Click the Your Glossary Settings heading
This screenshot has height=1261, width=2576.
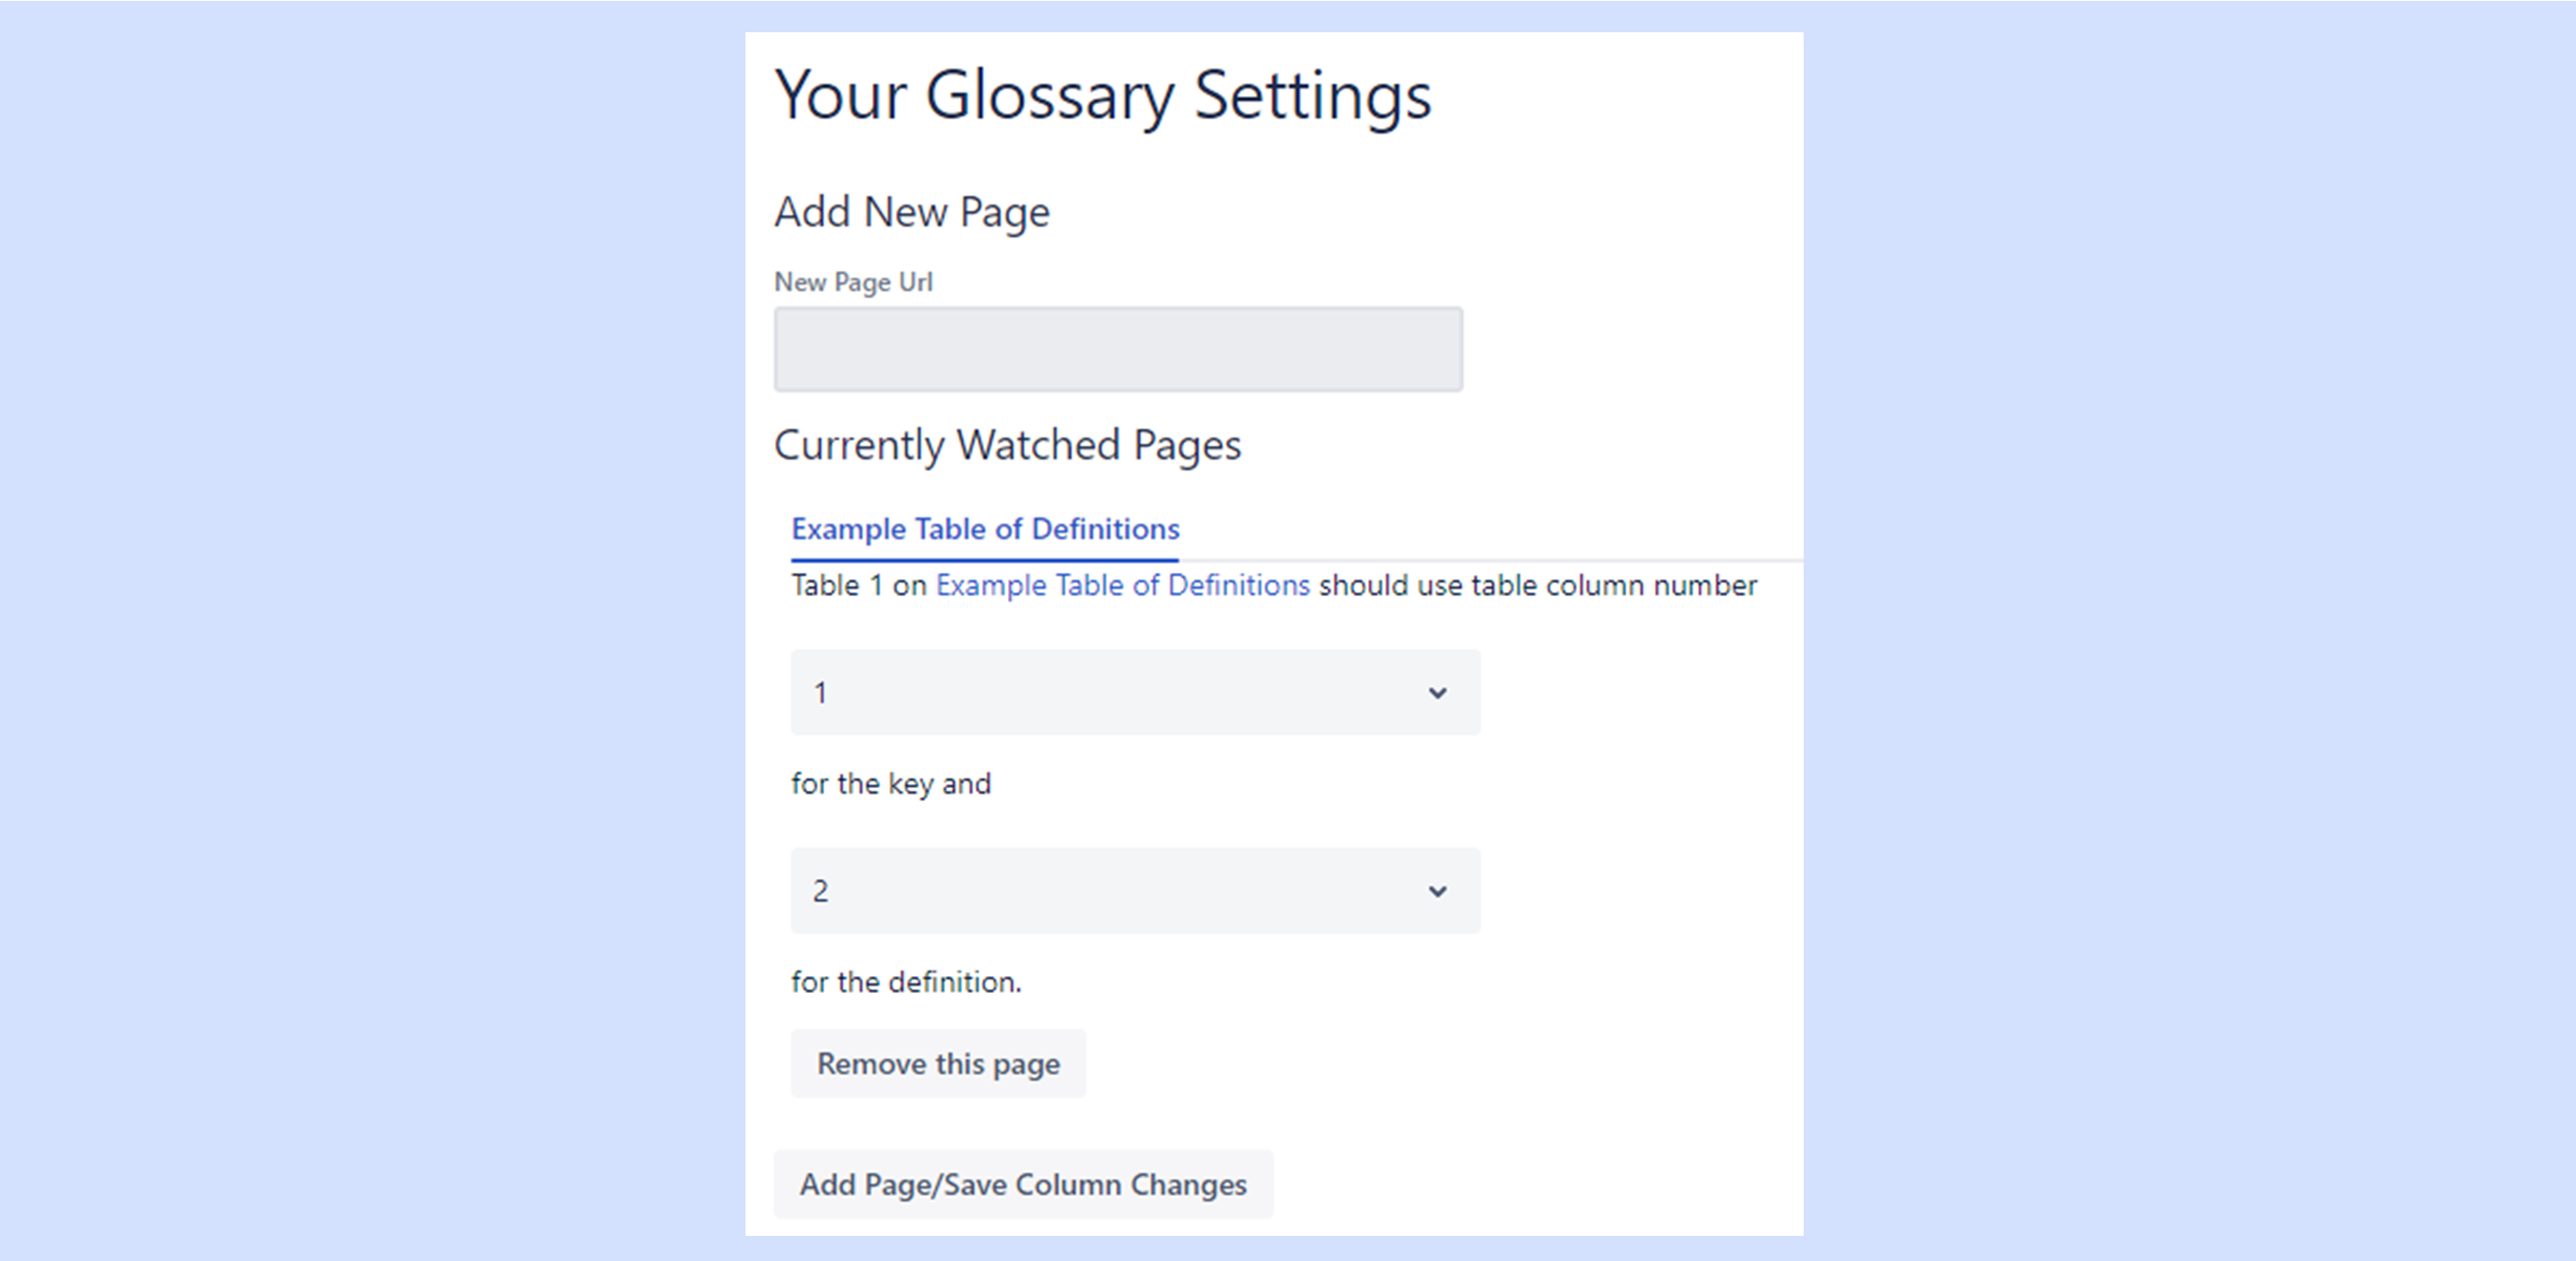(1102, 96)
